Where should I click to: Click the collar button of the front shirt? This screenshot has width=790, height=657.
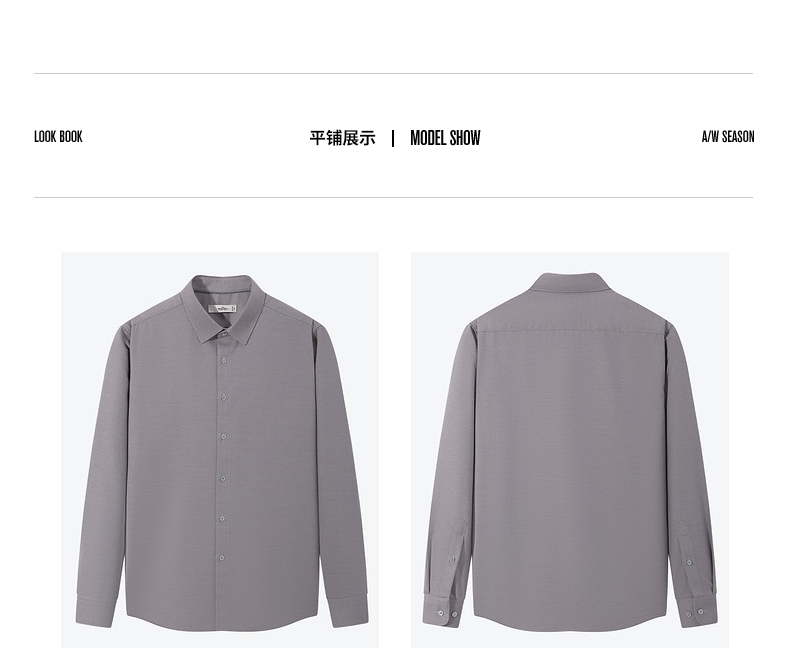tap(223, 333)
